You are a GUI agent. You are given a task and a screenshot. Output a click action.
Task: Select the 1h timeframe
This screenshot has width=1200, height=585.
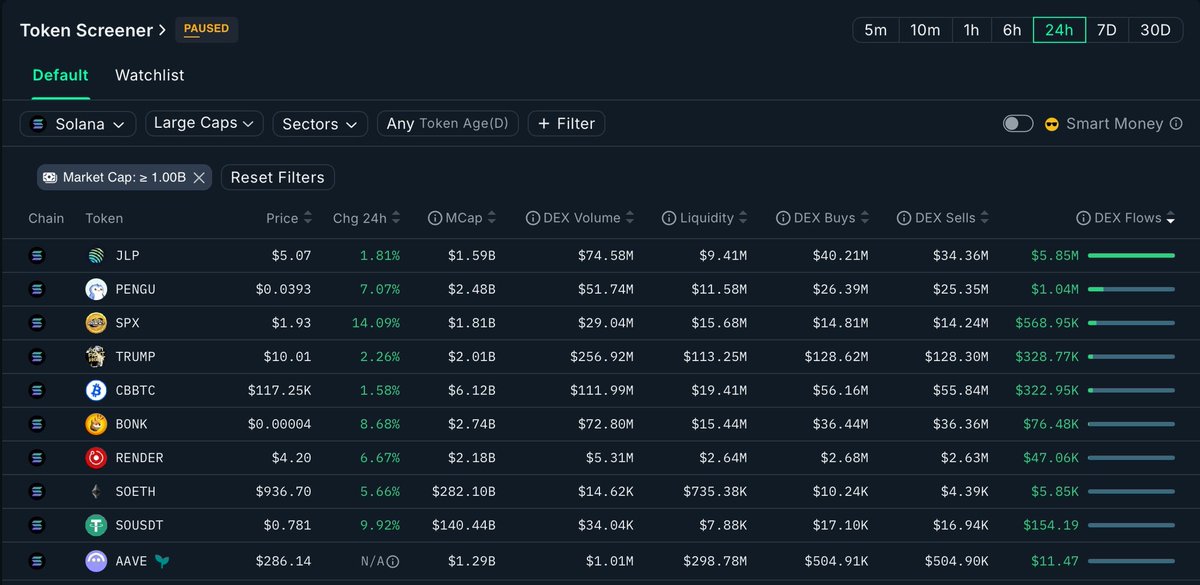click(971, 30)
